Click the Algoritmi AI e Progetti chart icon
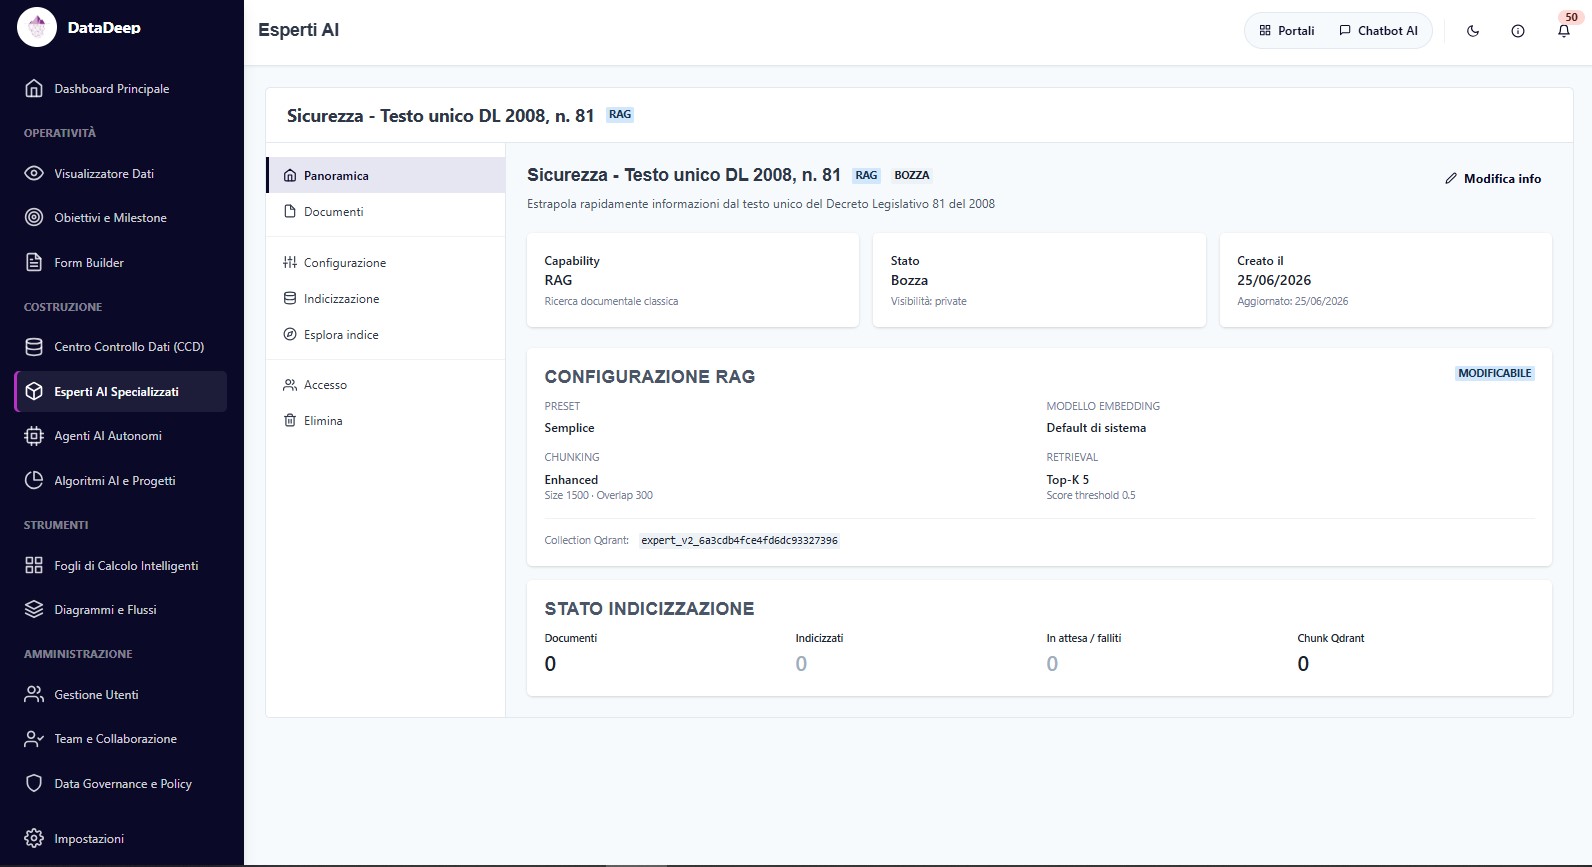 point(34,480)
